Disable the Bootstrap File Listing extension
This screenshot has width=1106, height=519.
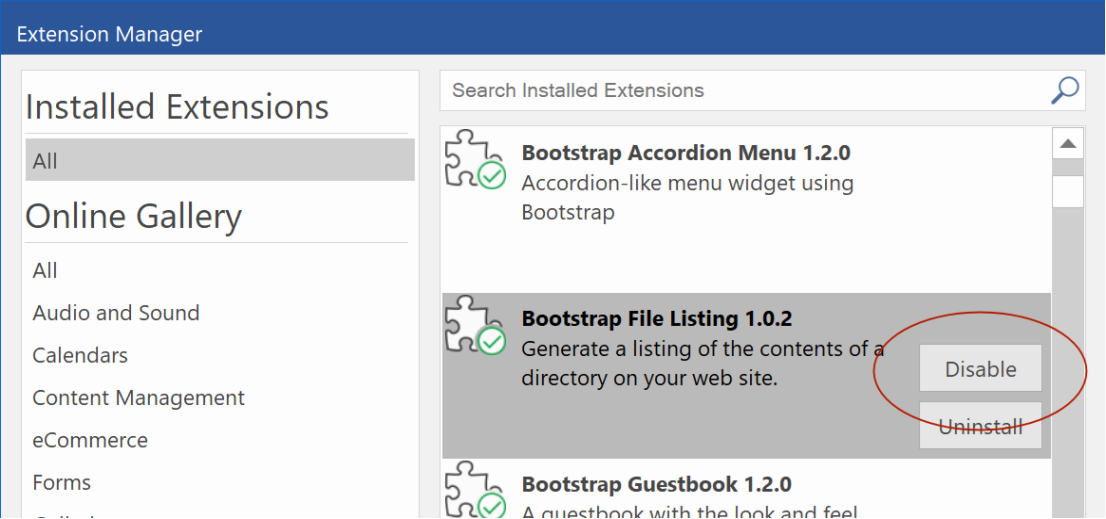(980, 369)
